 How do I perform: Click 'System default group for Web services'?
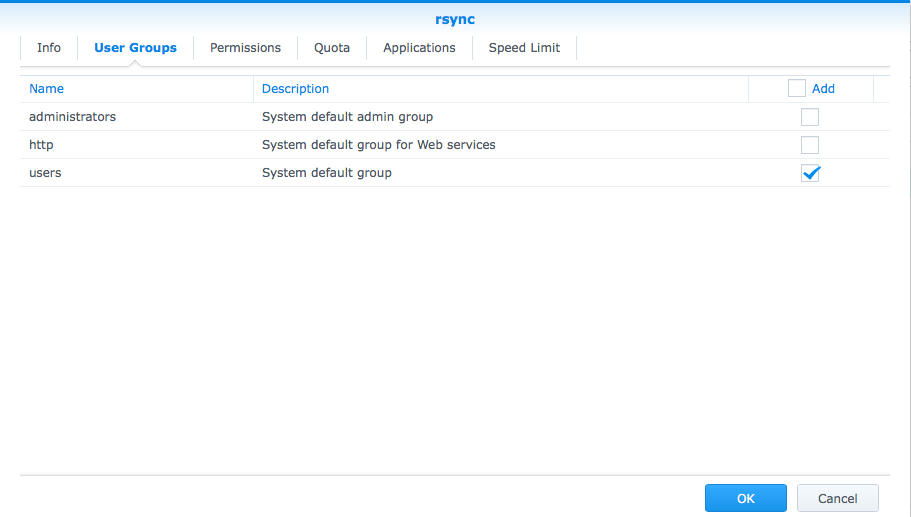tap(379, 145)
